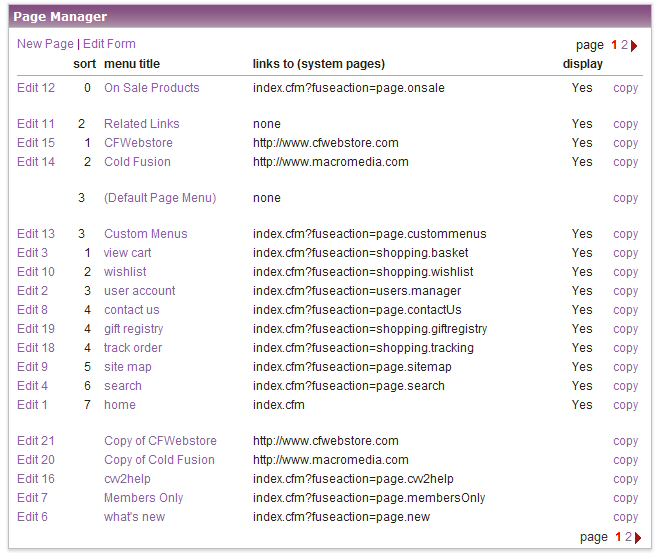Click Edit 14 for Cold Fusion
The image size is (661, 559).
click(x=36, y=162)
